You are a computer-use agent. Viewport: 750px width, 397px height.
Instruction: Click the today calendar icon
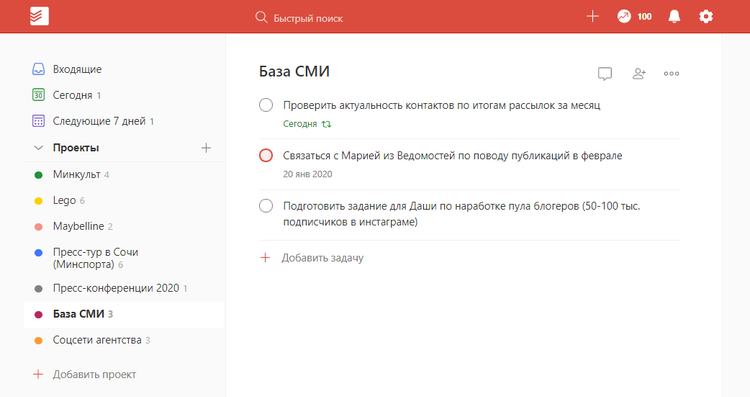[38, 95]
